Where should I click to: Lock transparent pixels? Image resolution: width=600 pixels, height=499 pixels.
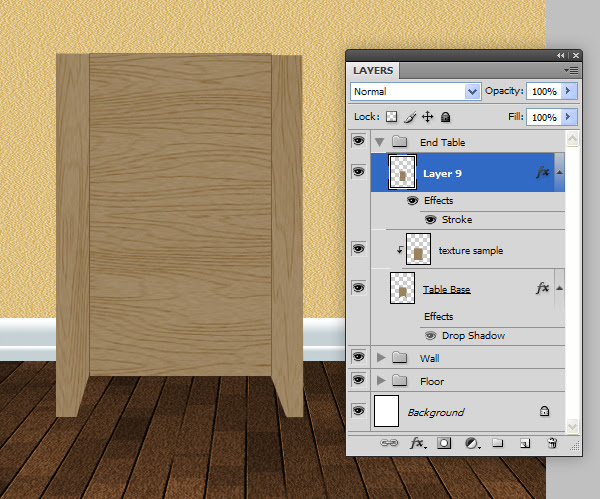tap(391, 117)
